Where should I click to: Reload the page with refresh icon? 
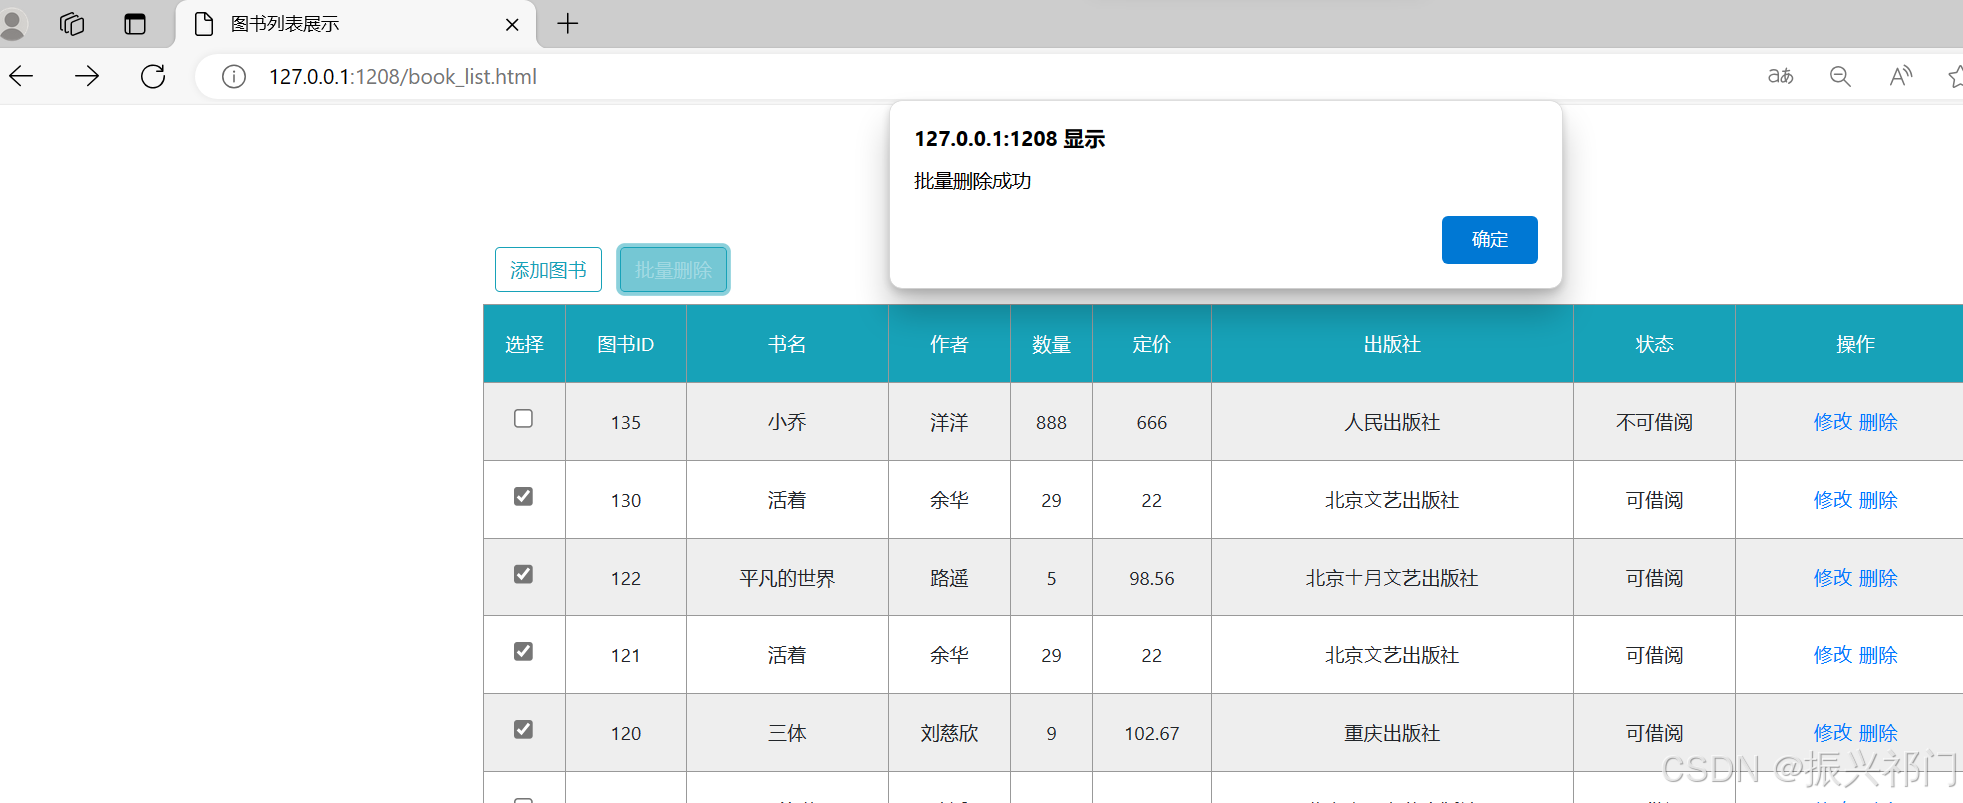[153, 76]
